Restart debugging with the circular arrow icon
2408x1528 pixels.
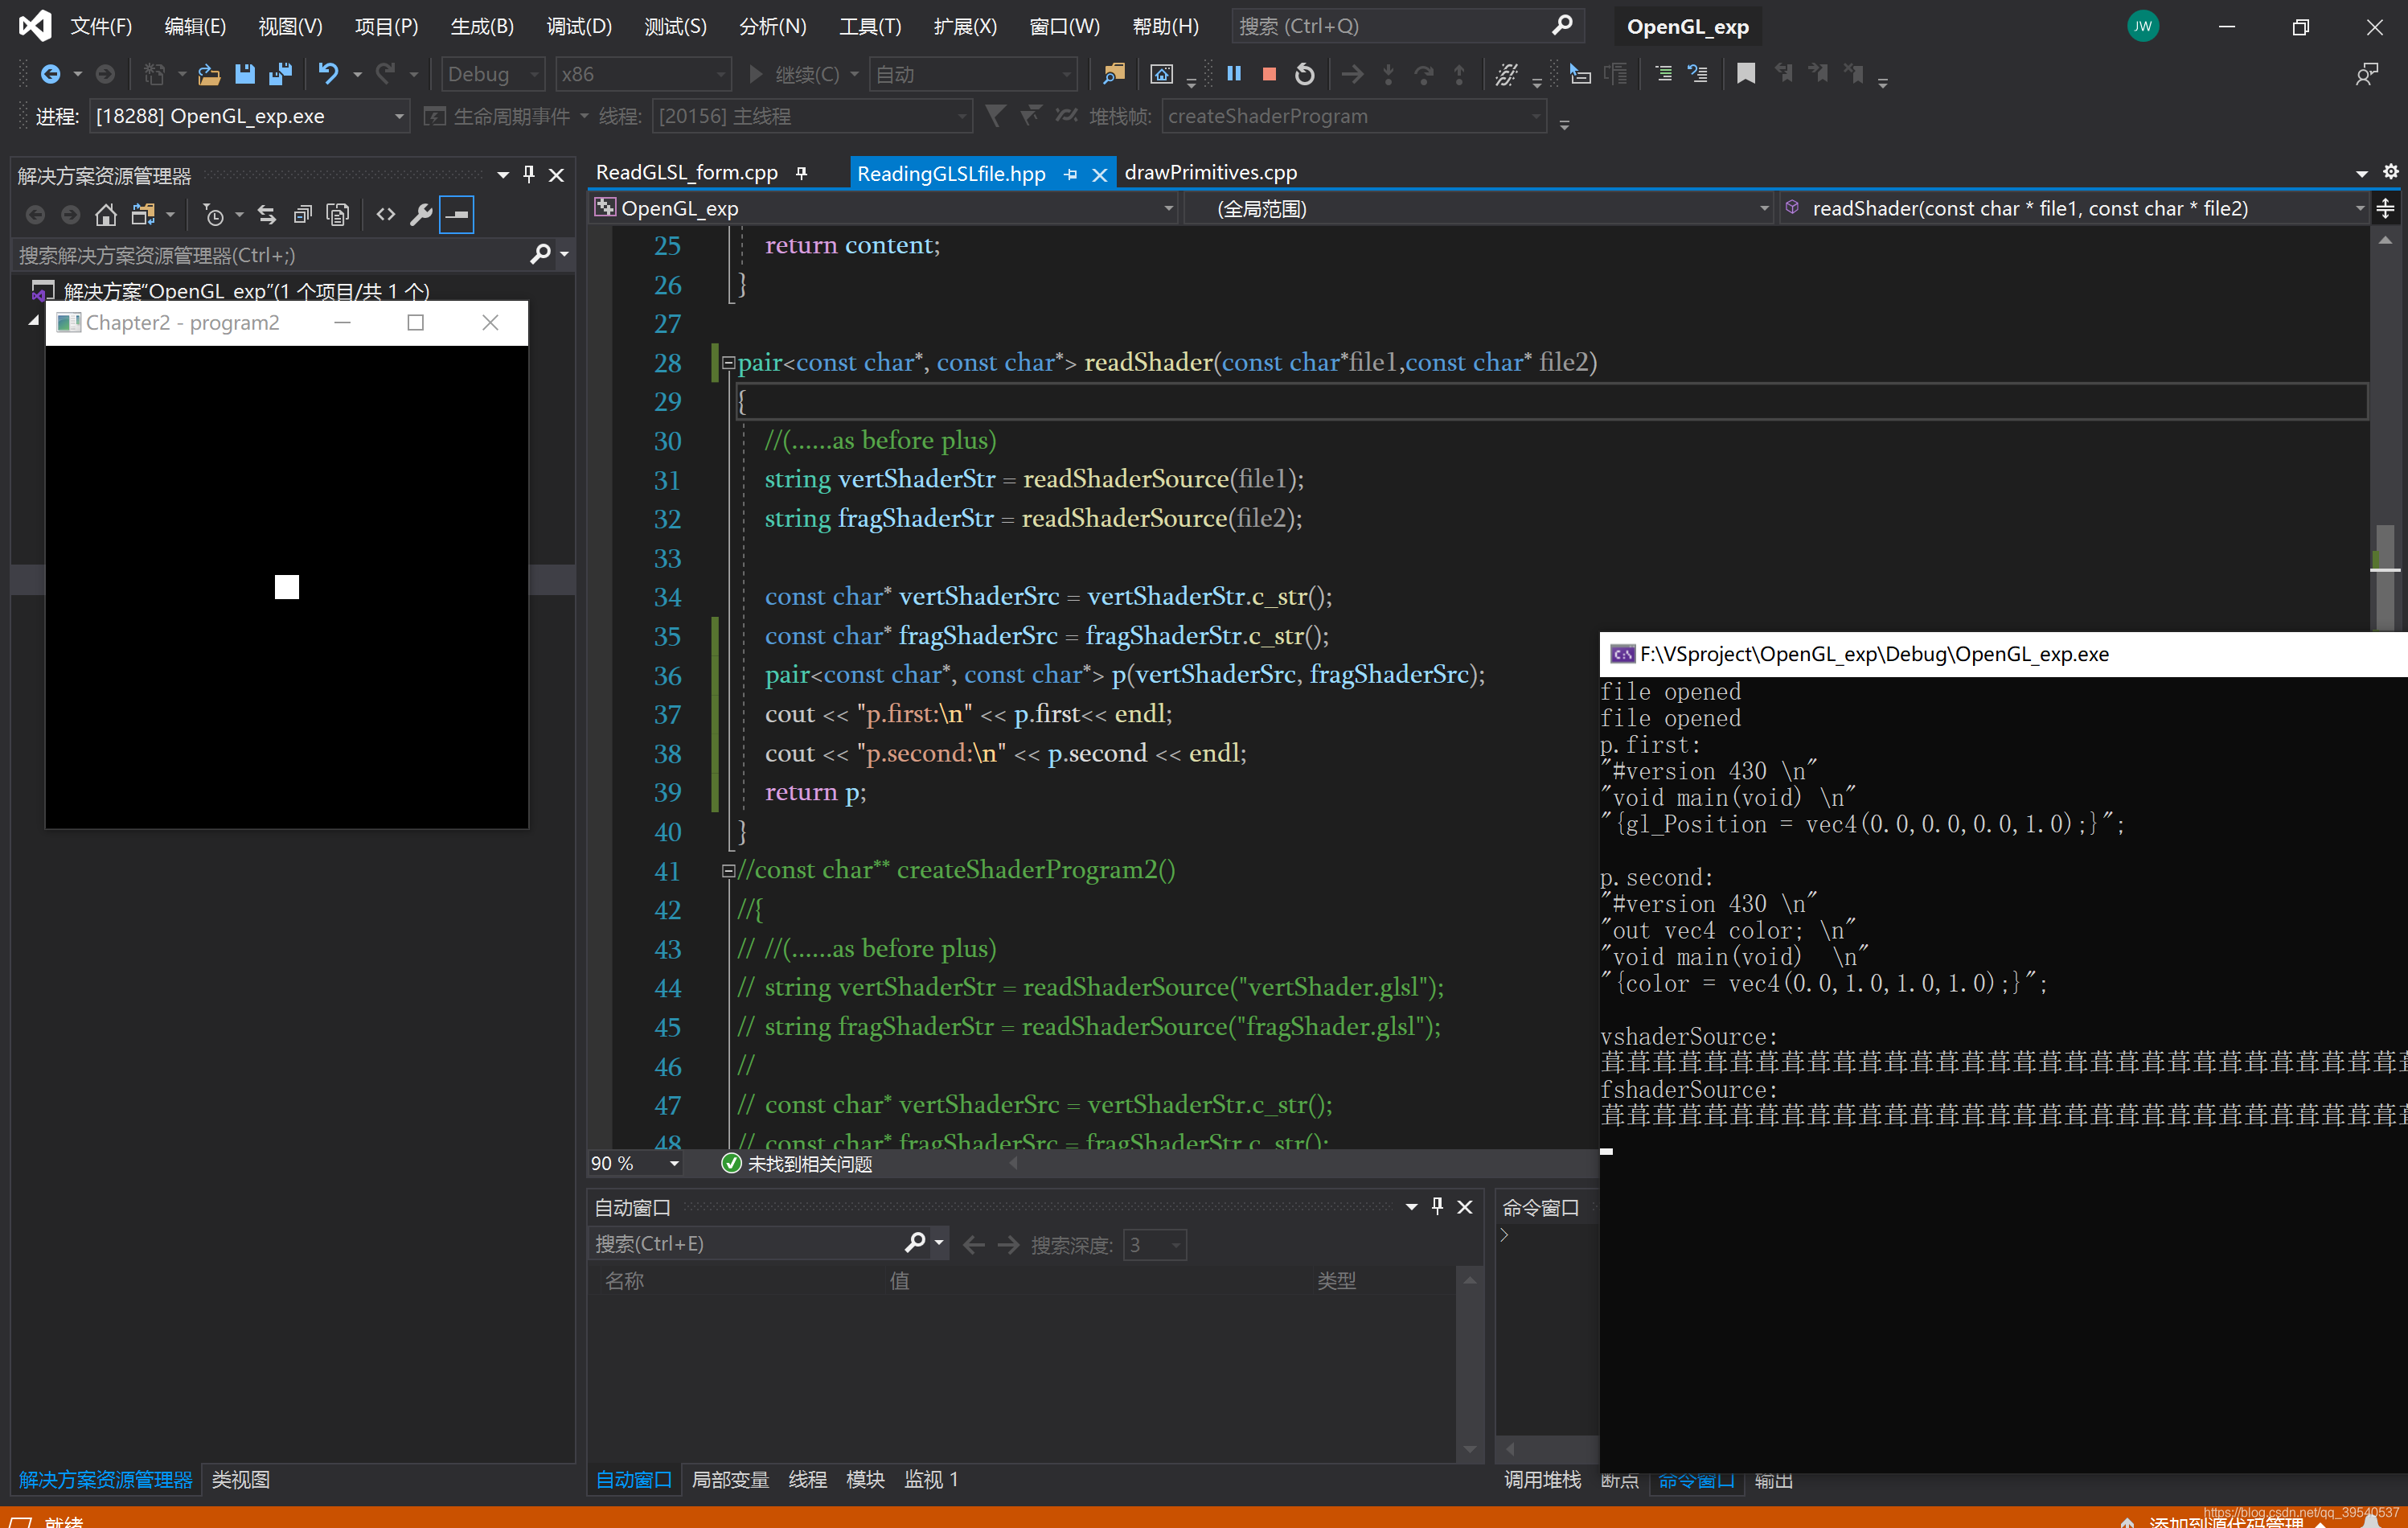point(1304,74)
